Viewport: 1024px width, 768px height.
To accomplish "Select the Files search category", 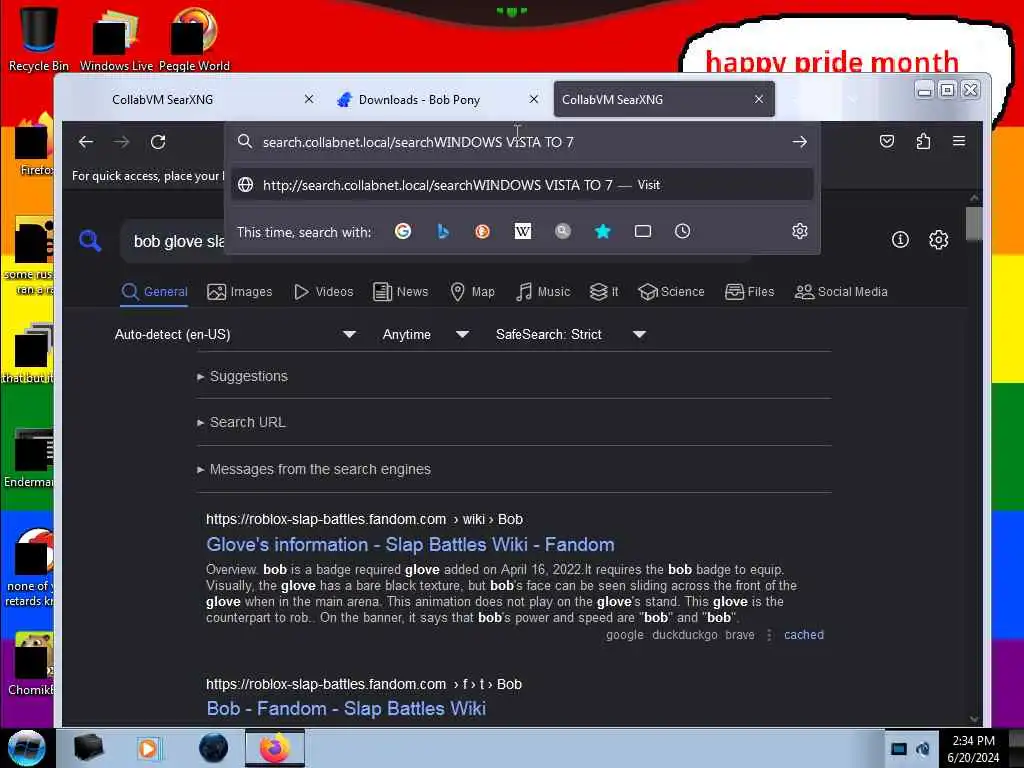I will tap(750, 292).
